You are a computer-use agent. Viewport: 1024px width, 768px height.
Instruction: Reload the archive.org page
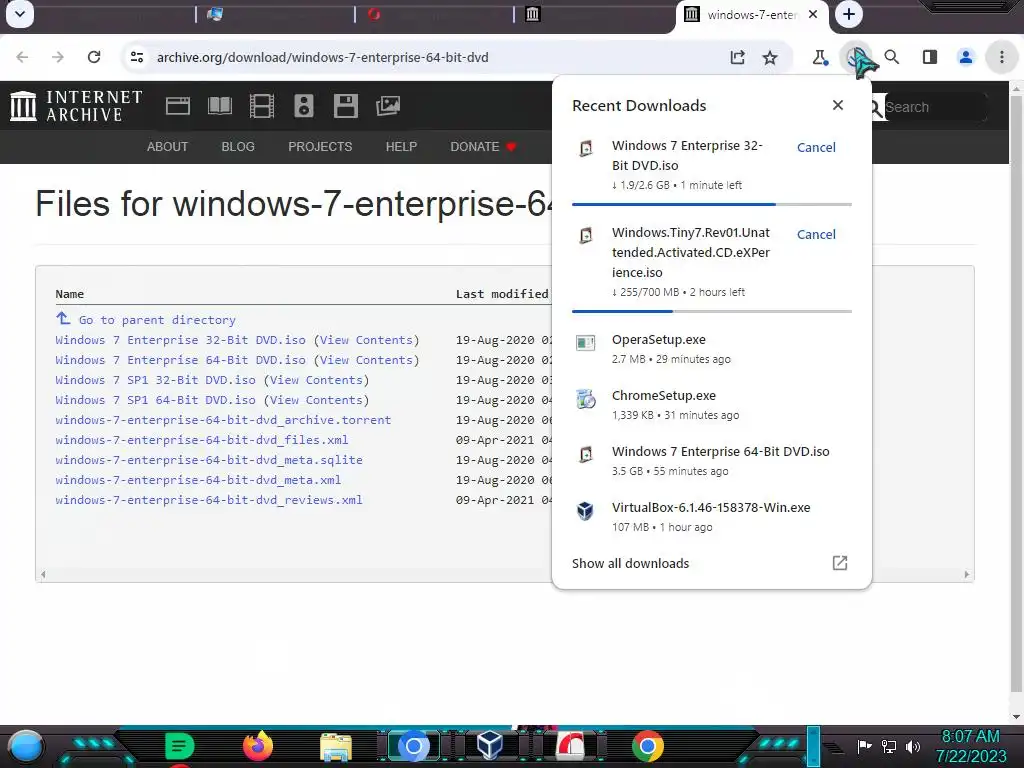[94, 57]
